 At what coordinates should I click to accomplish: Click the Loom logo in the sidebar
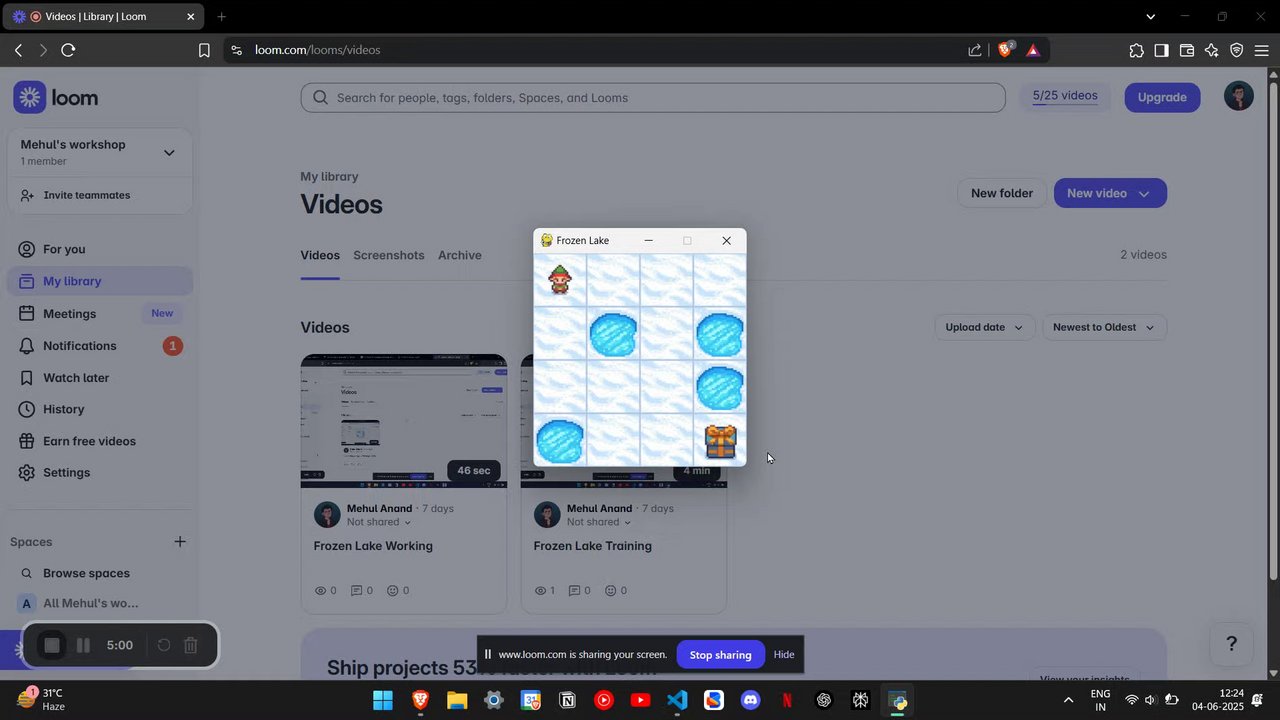click(x=56, y=98)
